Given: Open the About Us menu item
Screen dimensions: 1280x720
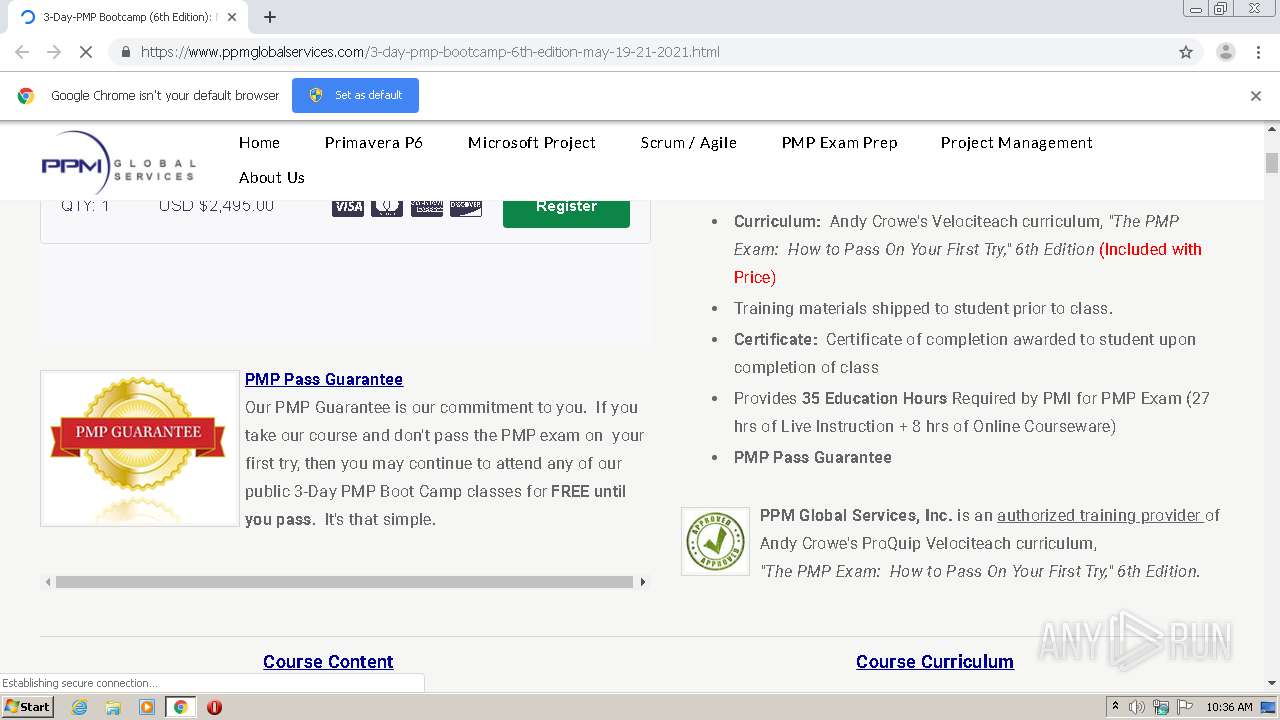Looking at the screenshot, I should [x=272, y=178].
